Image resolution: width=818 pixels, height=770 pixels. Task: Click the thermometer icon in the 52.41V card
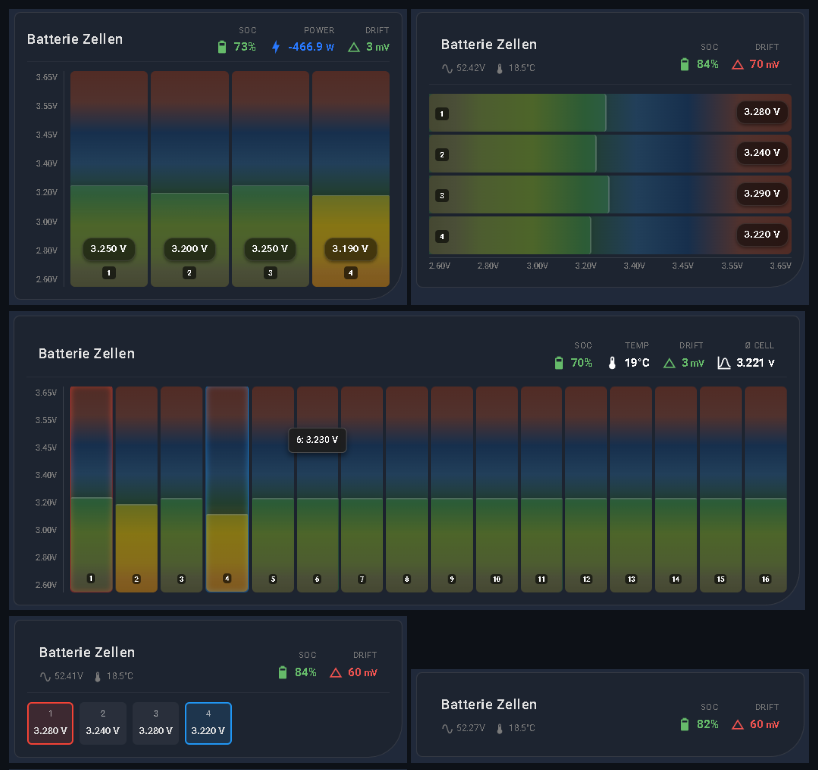[98, 676]
